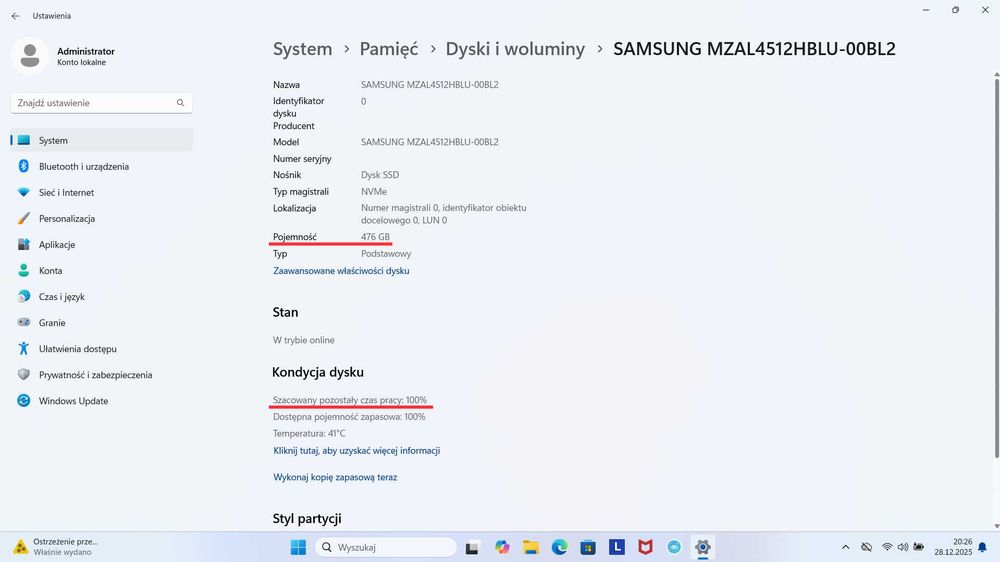The width and height of the screenshot is (1000, 562).
Task: Open Task View from the taskbar
Action: coord(472,547)
